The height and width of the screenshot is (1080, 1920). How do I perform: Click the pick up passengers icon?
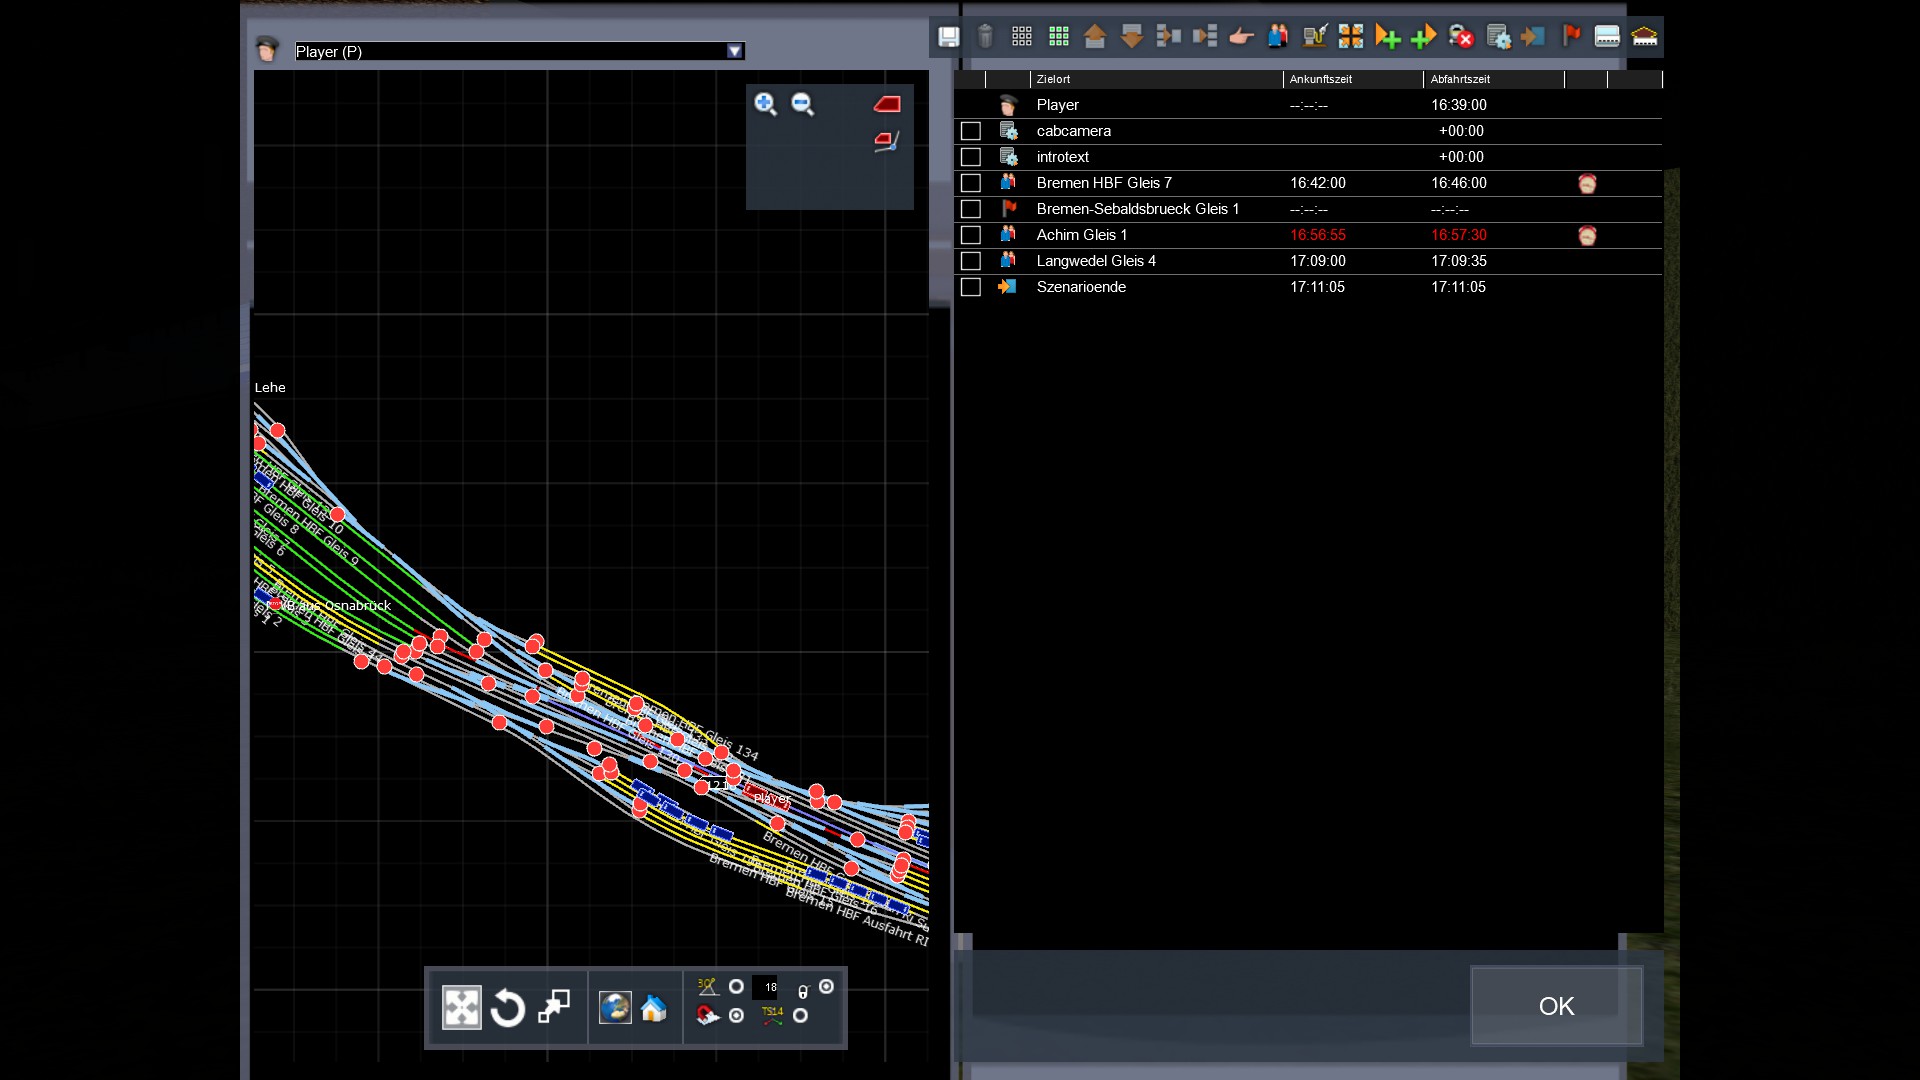pyautogui.click(x=1278, y=37)
